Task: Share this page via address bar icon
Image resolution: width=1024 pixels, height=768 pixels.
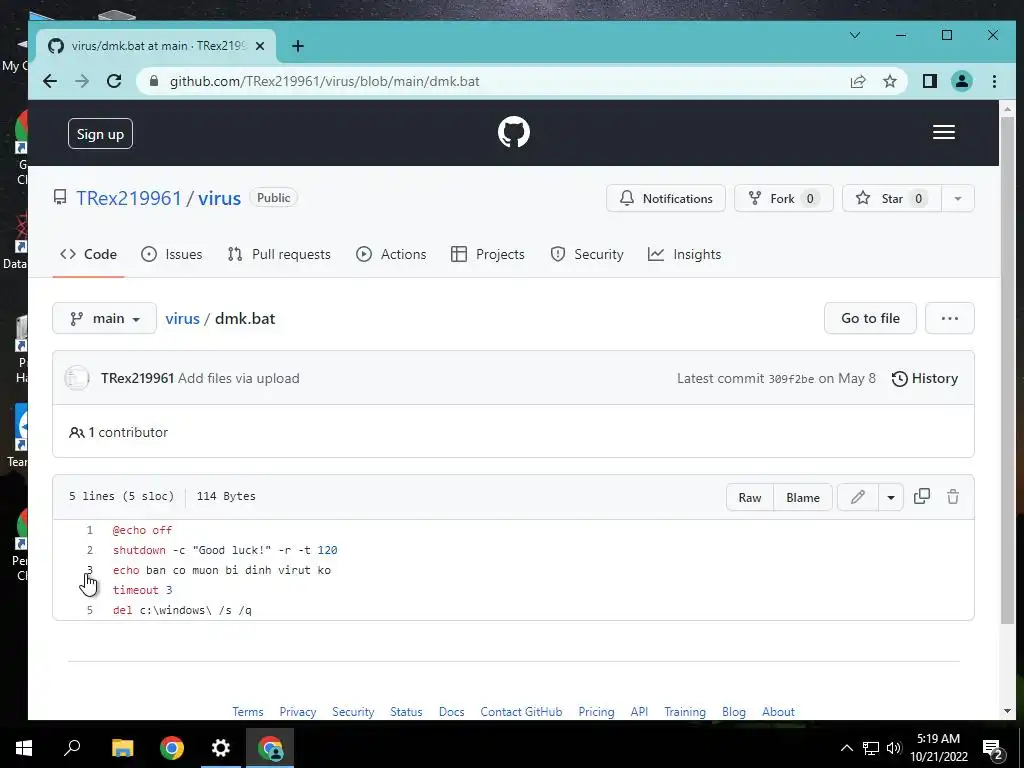Action: 857,81
